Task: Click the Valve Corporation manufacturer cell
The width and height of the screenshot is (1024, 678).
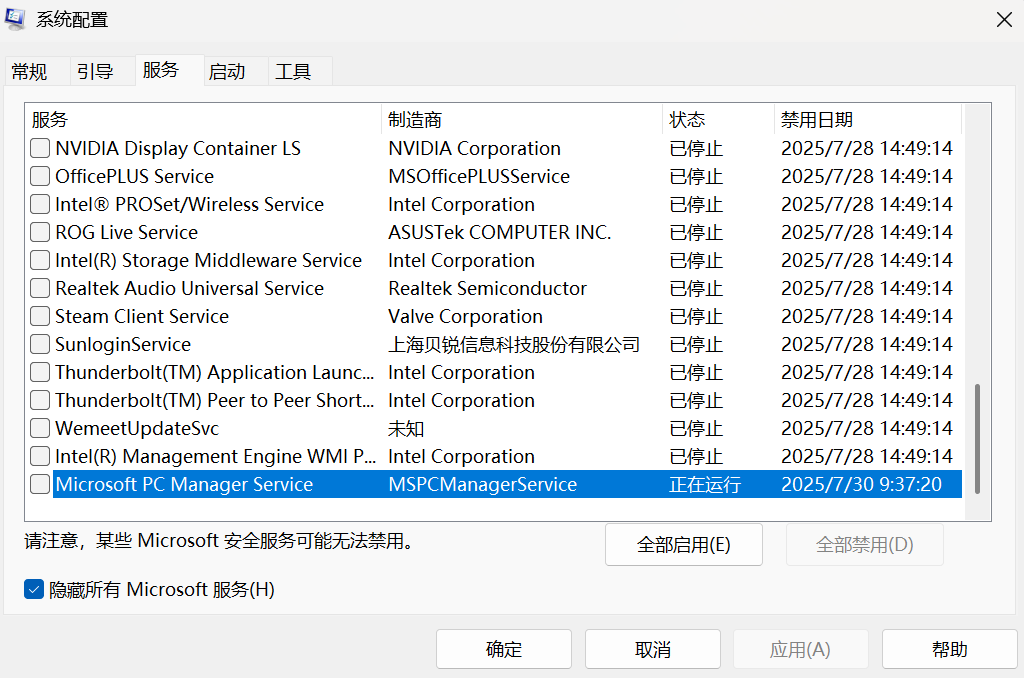Action: click(466, 316)
